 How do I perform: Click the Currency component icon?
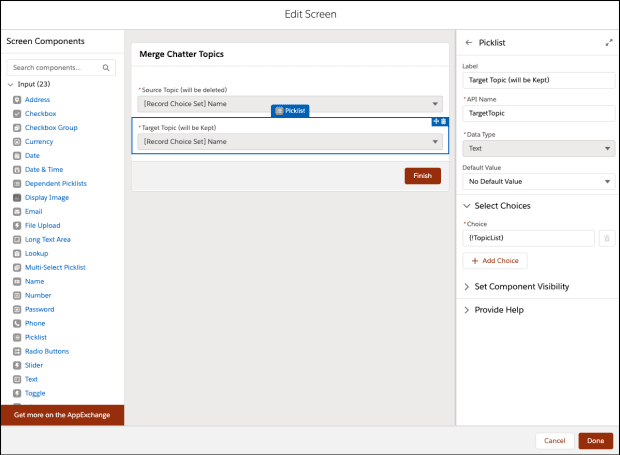pos(17,142)
